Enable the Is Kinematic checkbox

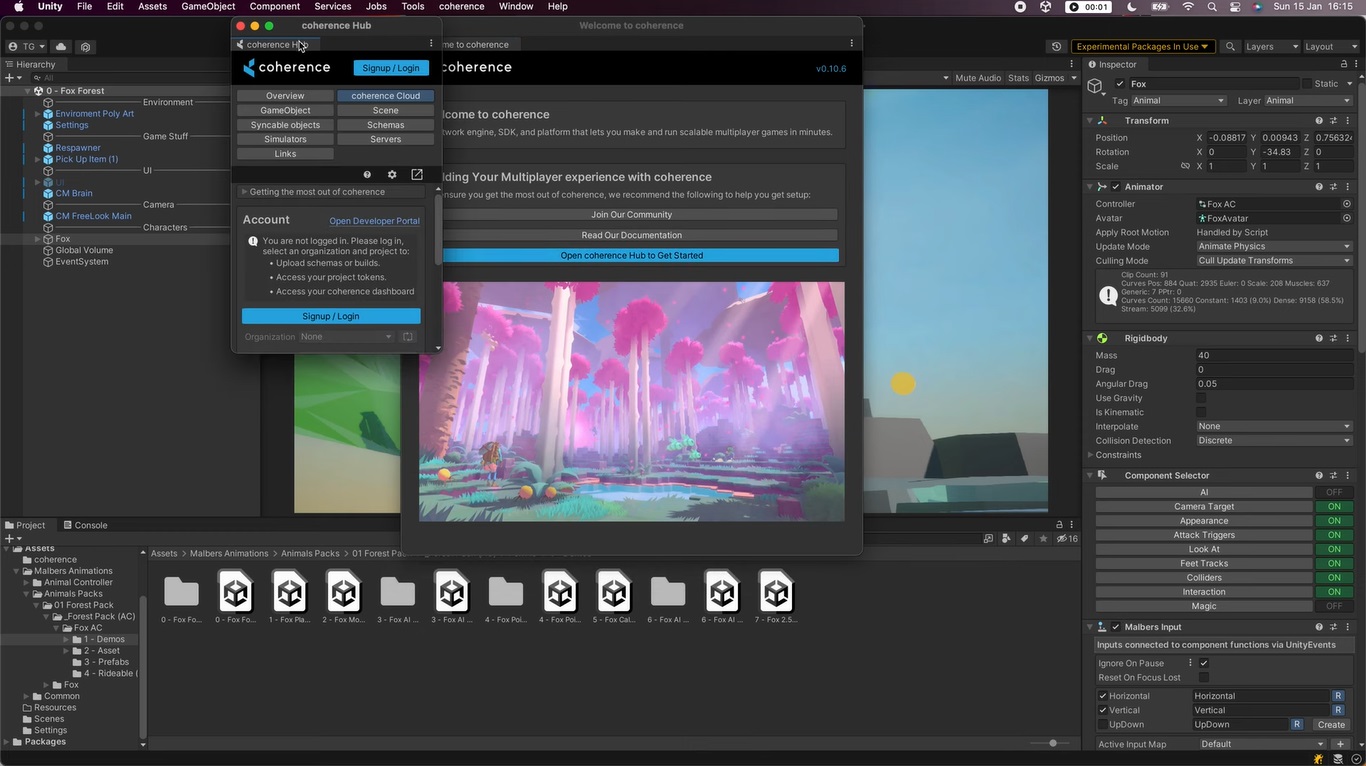1201,412
